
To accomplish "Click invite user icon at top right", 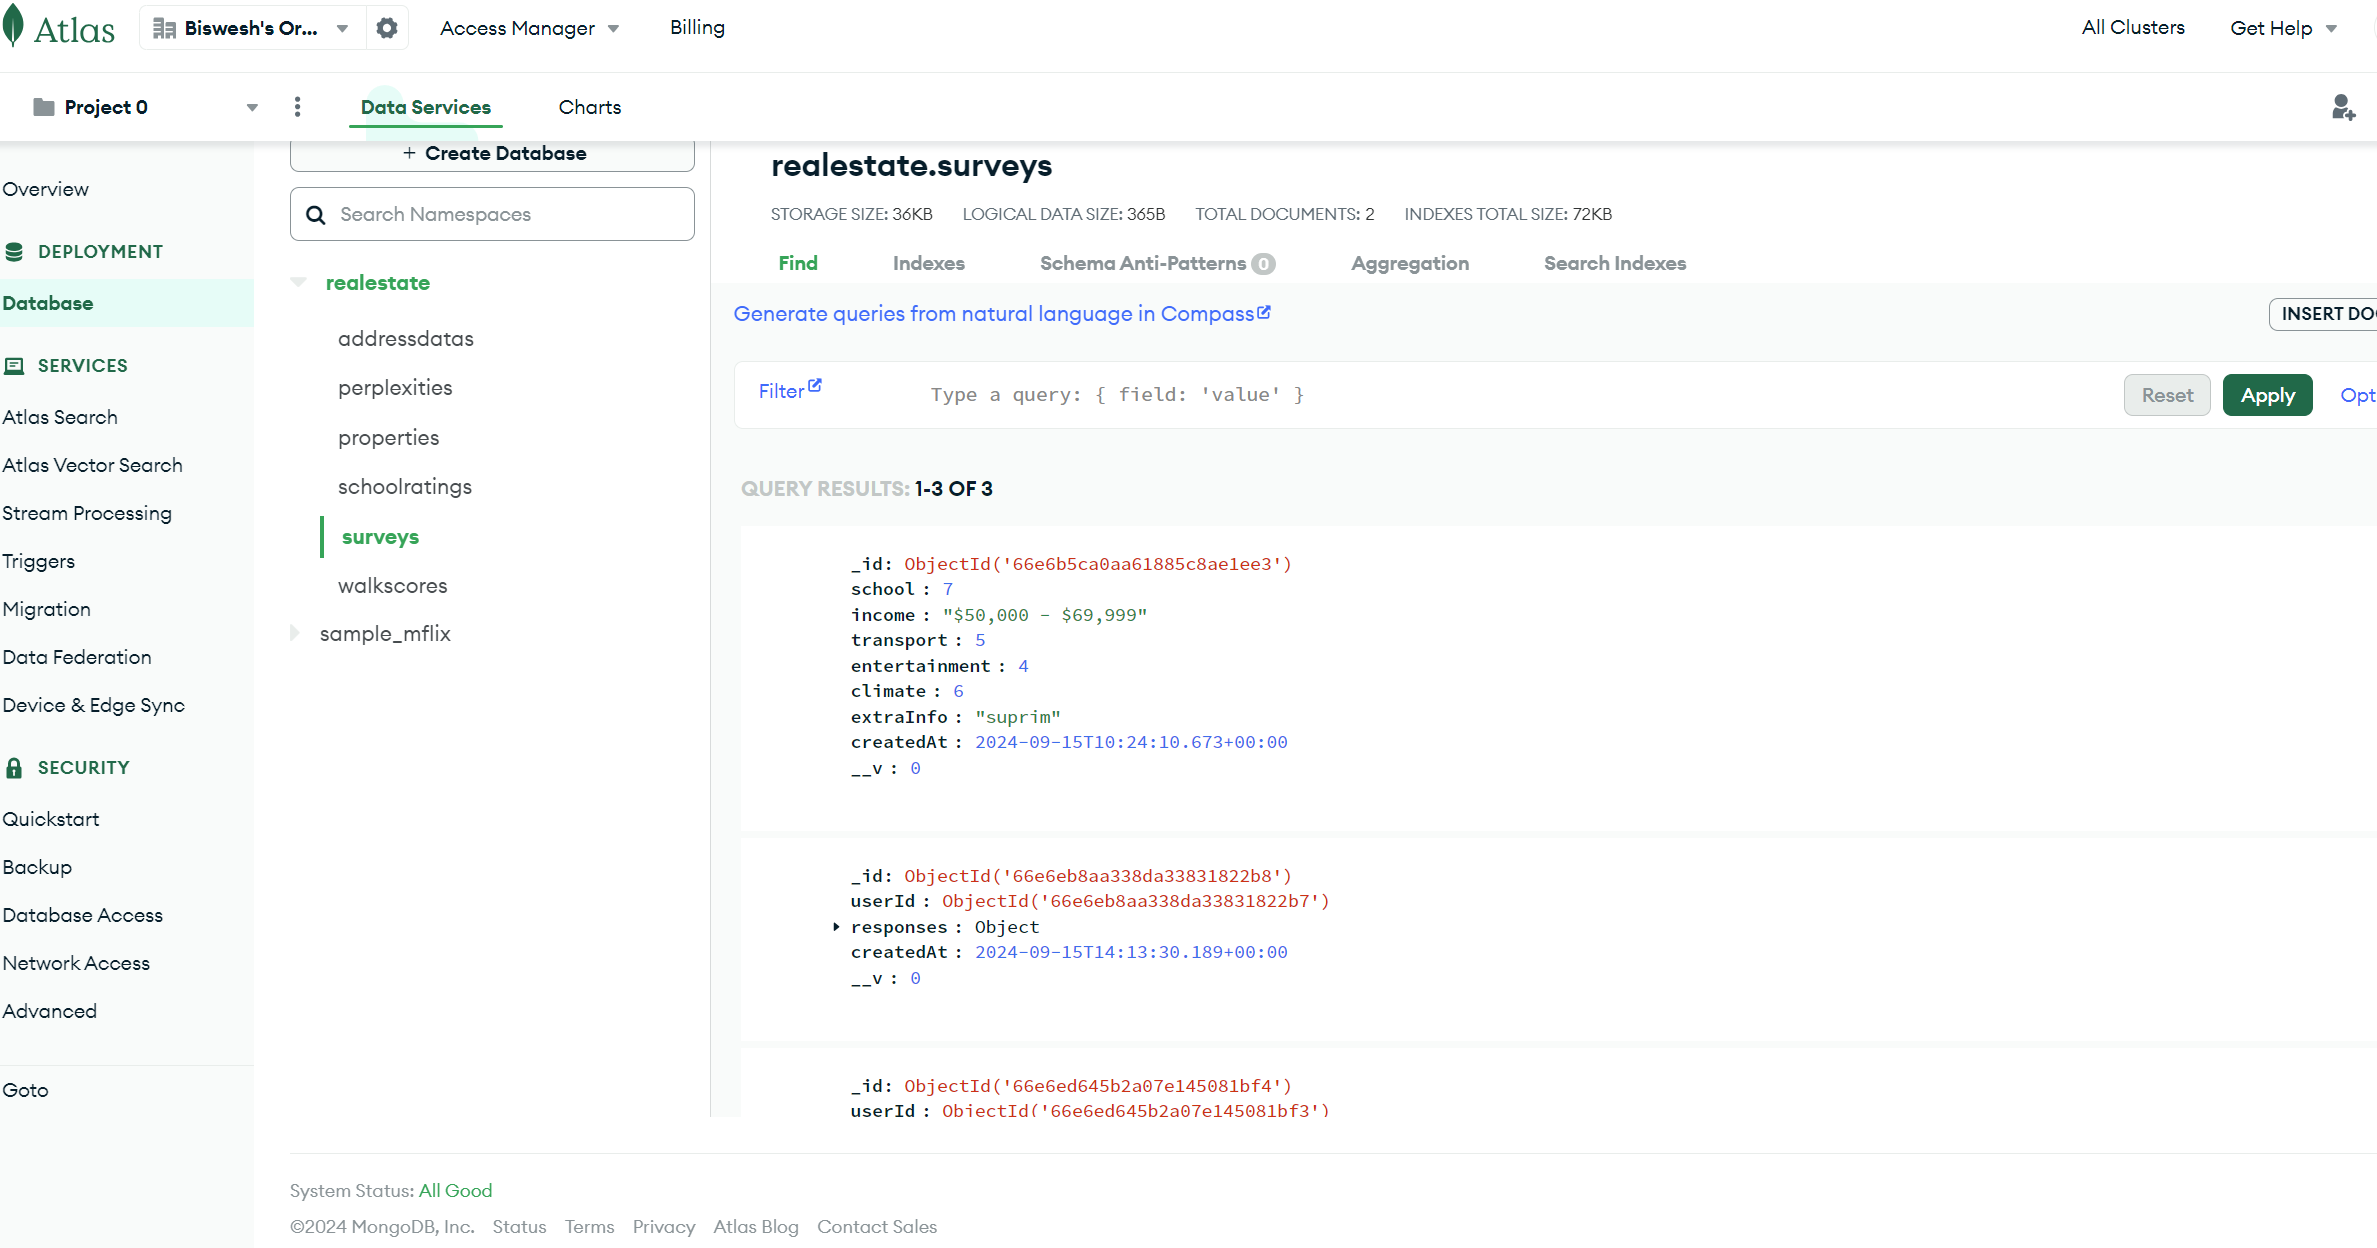I will [2343, 107].
